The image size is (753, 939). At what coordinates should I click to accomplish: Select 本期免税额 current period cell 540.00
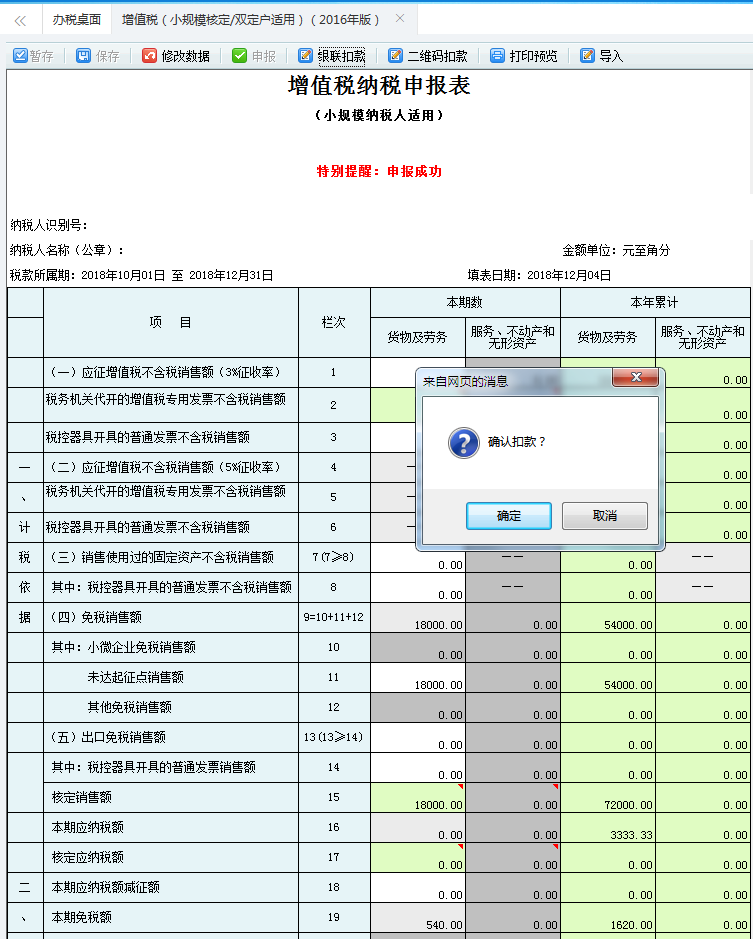[x=417, y=918]
